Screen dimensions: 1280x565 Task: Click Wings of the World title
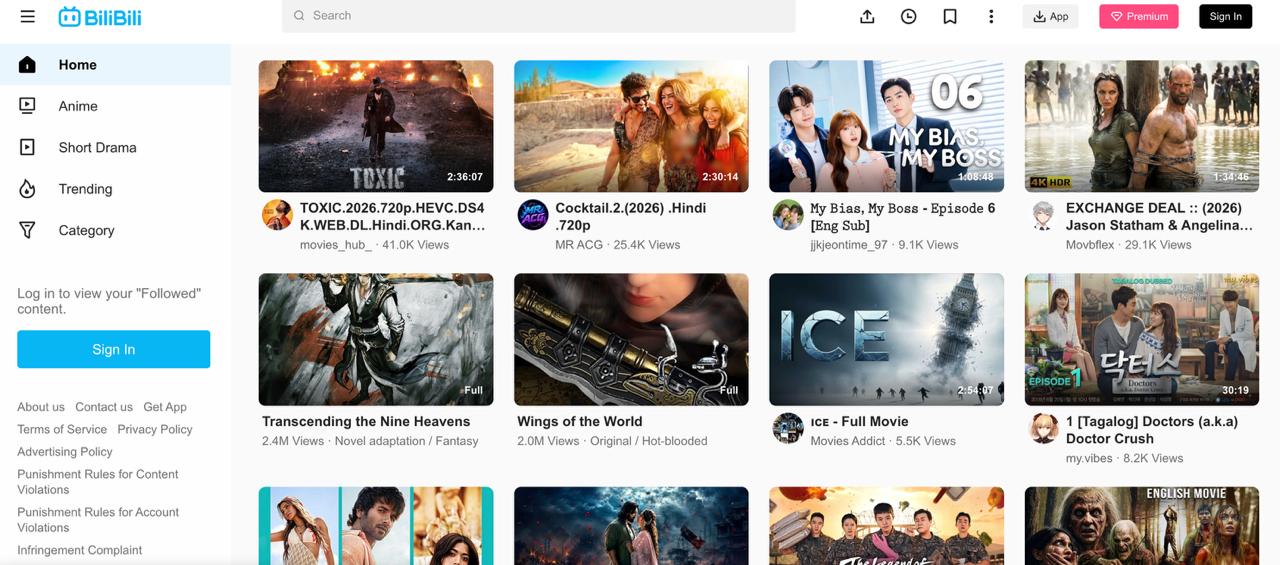click(x=580, y=422)
